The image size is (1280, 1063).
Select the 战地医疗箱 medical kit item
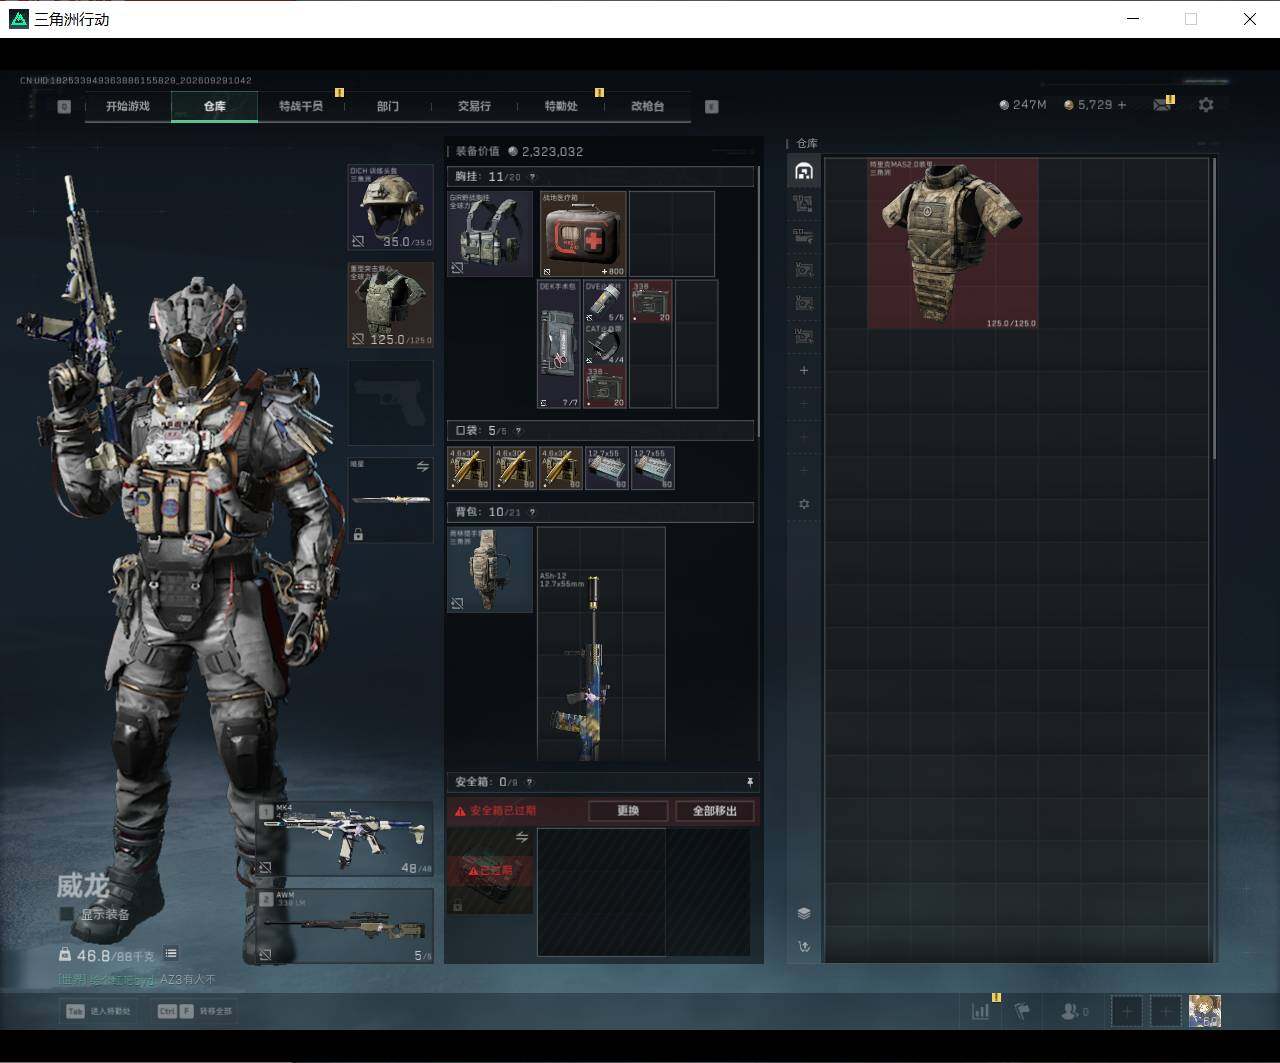point(584,234)
